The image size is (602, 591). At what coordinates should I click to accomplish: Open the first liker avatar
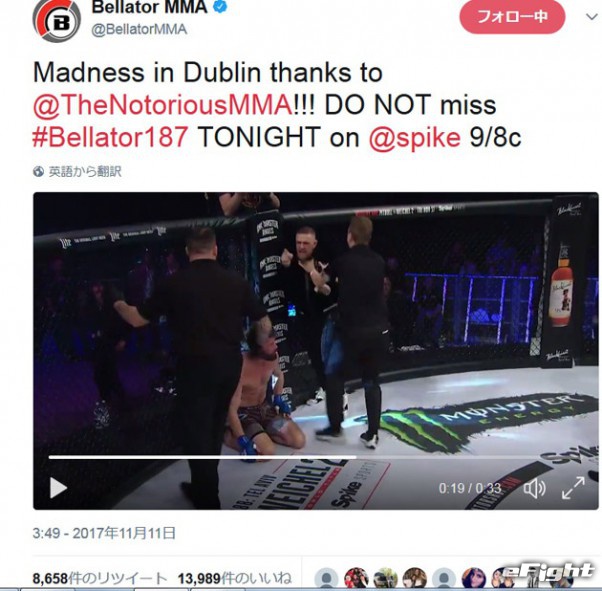326,578
